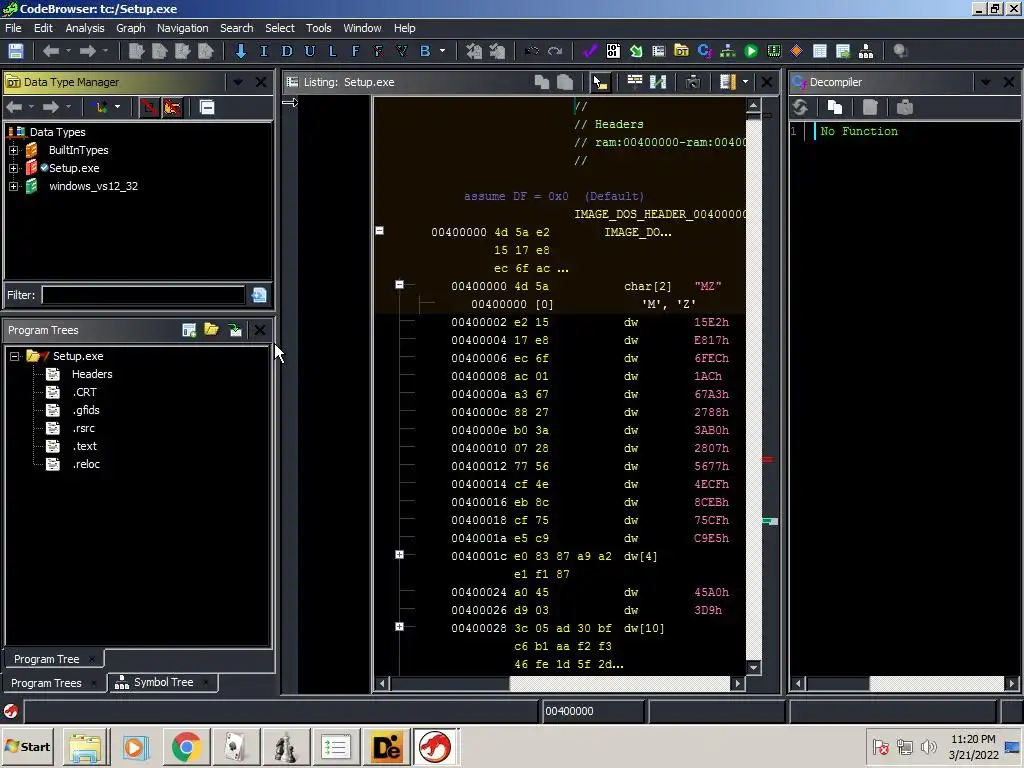Open Data Type Manager panel menu arrow
Screen dimensions: 1024x768
pyautogui.click(x=238, y=82)
